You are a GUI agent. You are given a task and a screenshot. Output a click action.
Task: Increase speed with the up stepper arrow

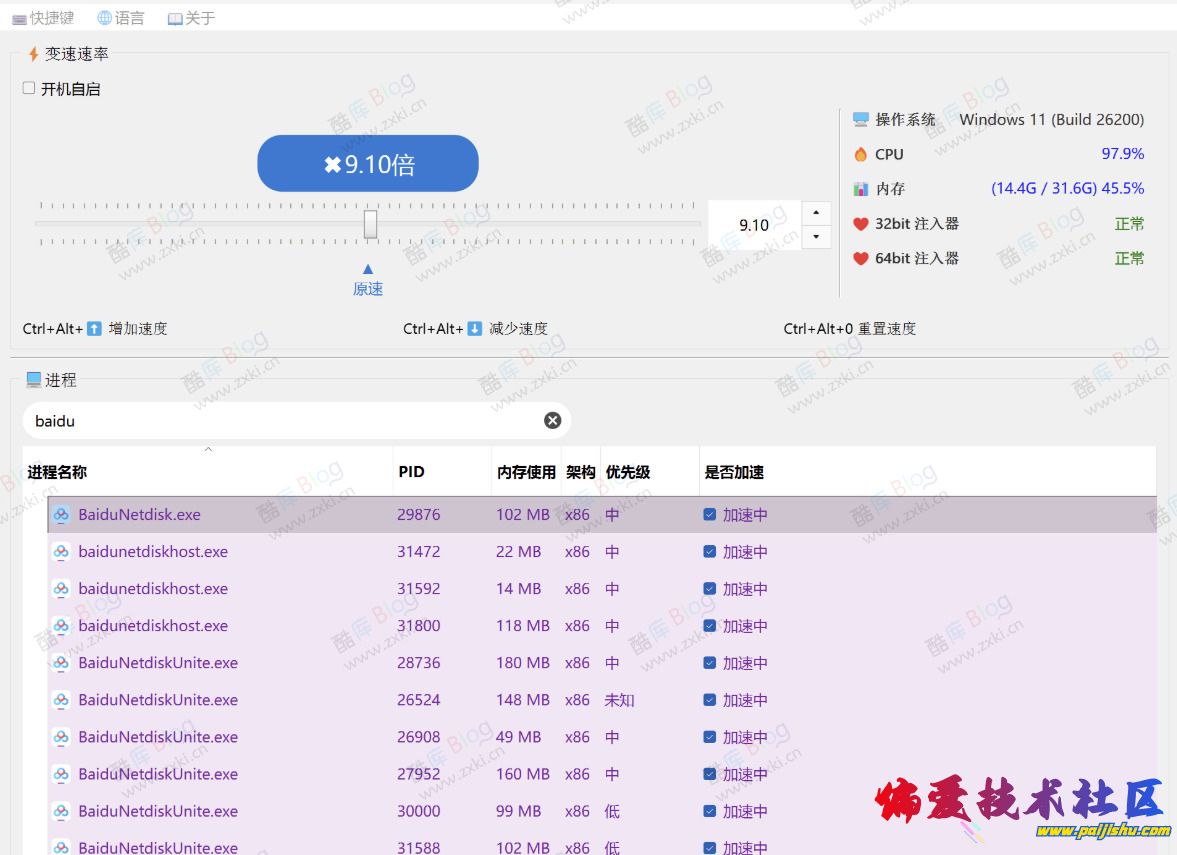click(817, 213)
